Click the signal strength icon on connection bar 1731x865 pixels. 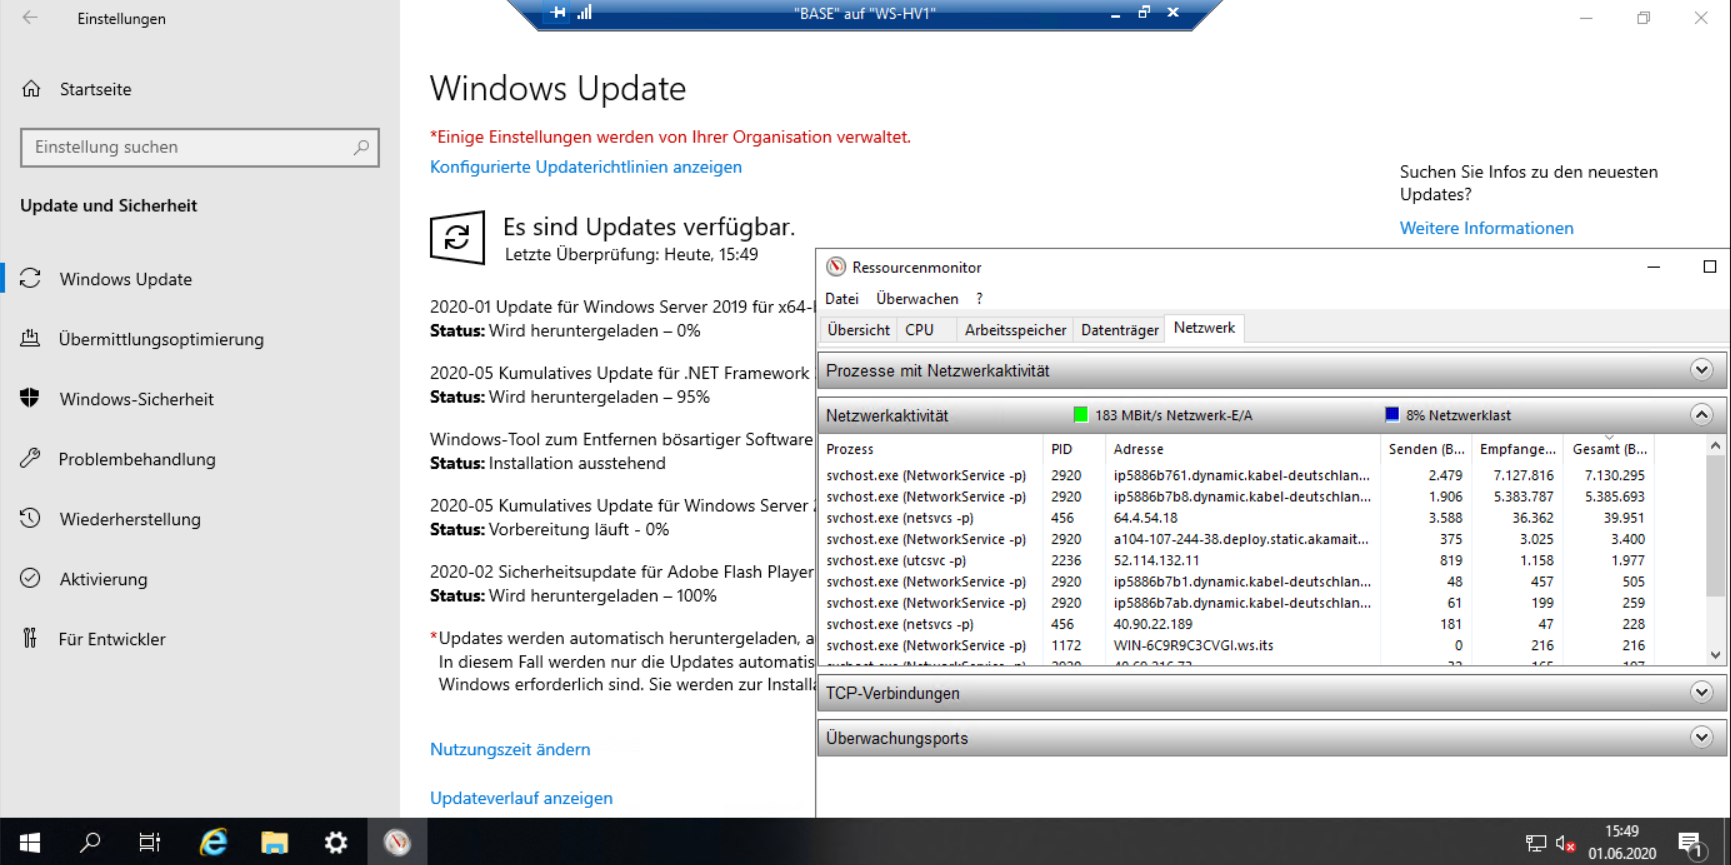585,13
